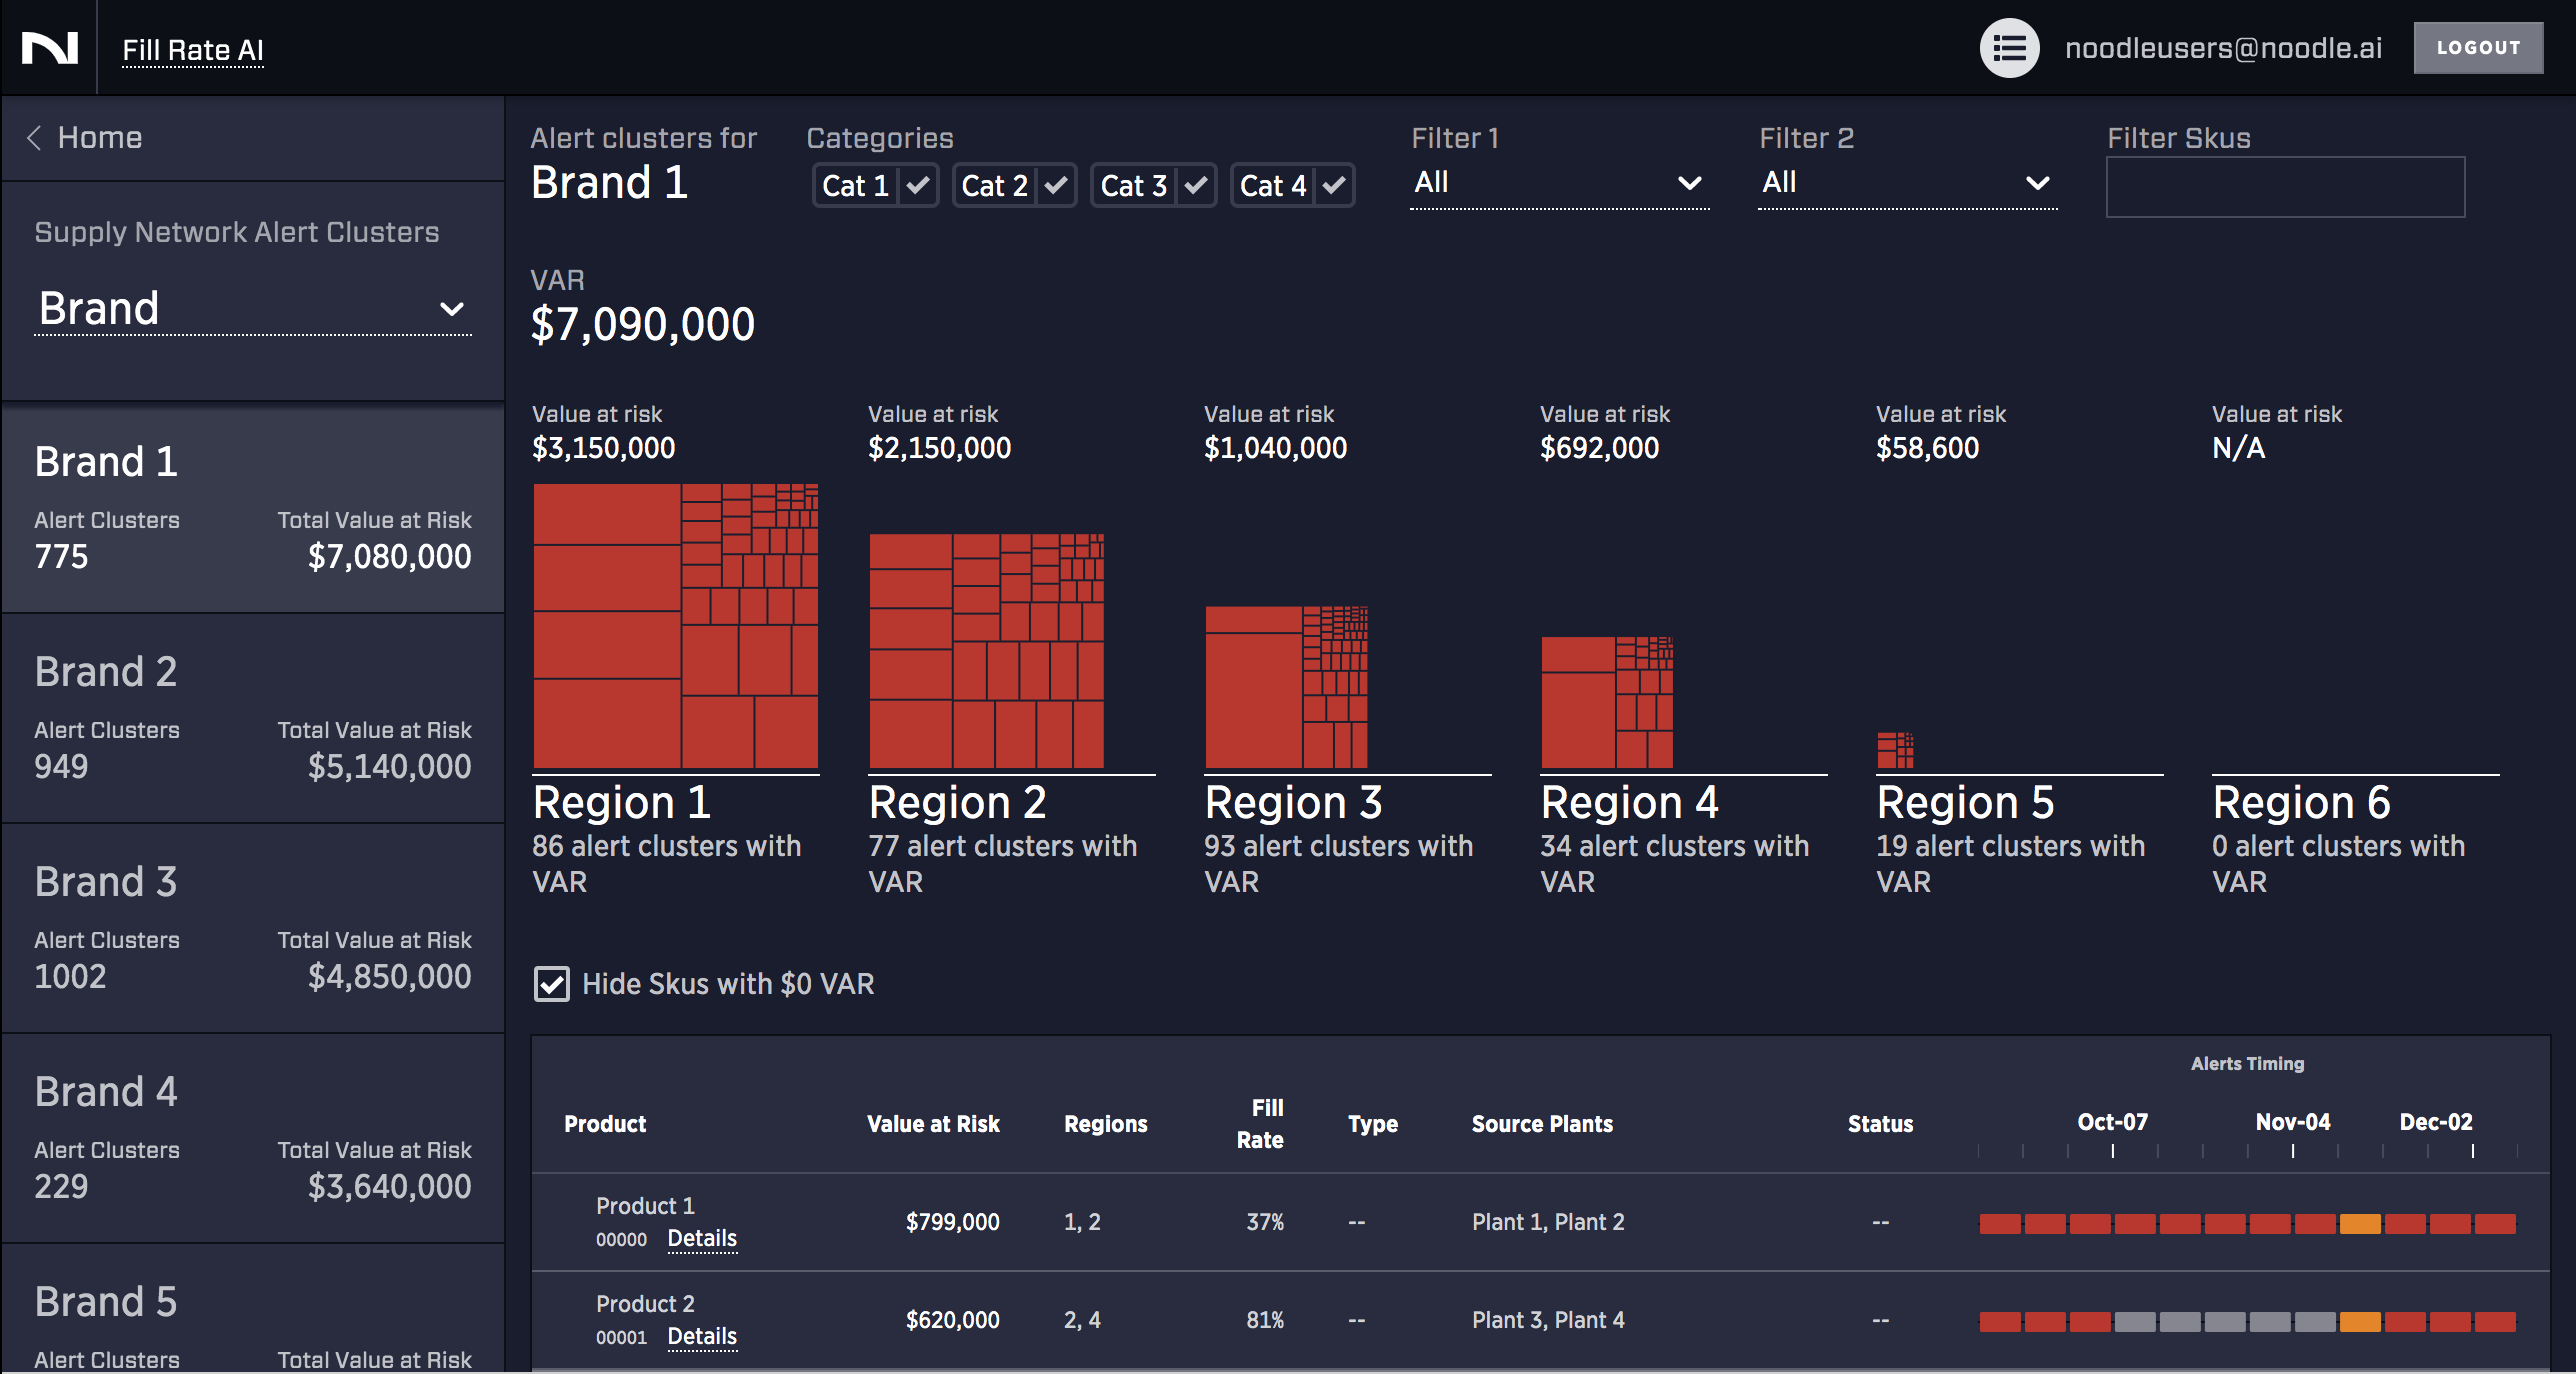The height and width of the screenshot is (1374, 2576).
Task: Click the Noodle.ai logo in top left
Action: coord(50,46)
